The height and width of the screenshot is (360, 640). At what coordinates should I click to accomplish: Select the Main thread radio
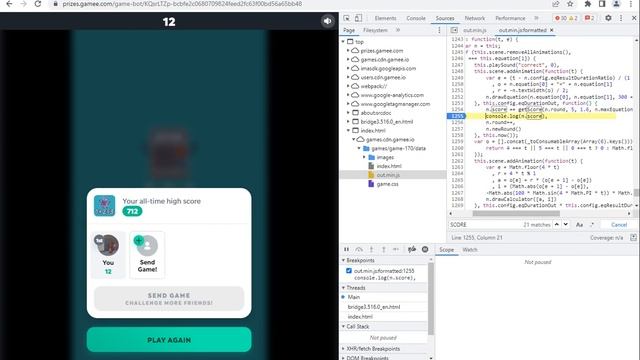[343, 297]
